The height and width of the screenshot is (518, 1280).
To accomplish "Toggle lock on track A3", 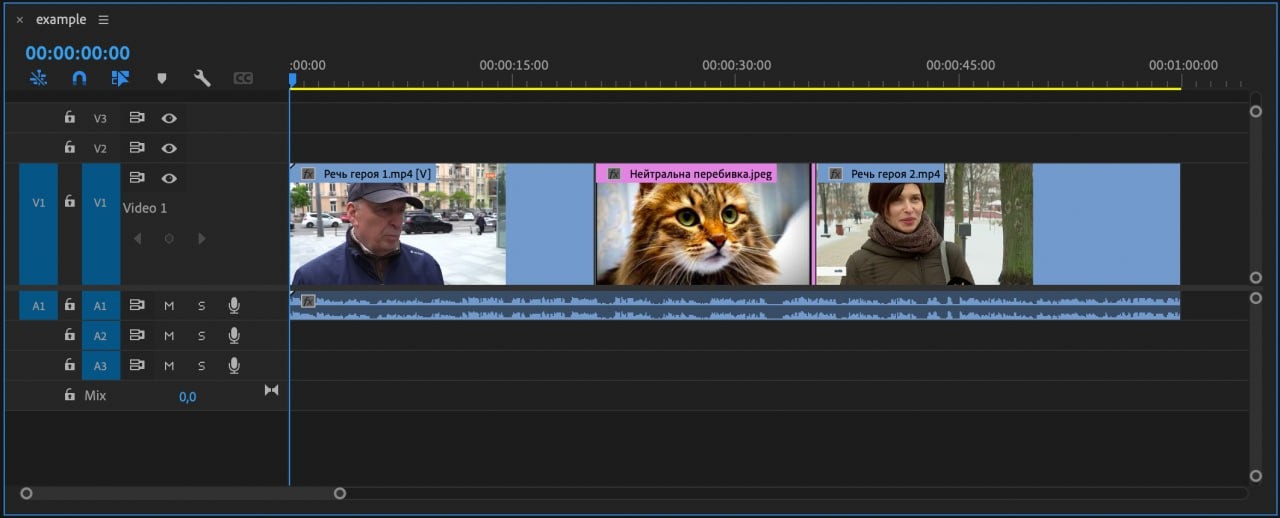I will 69,365.
